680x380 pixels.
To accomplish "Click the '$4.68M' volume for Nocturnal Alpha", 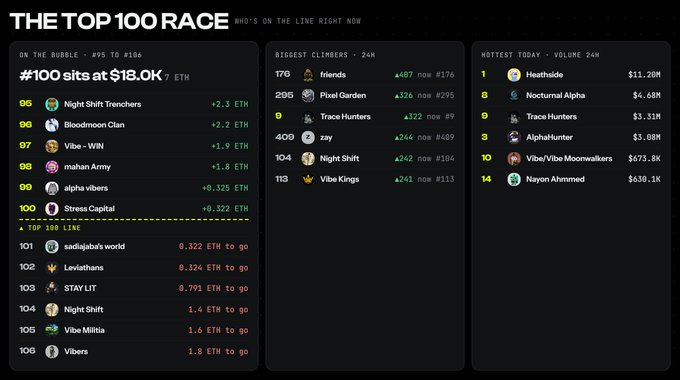I will (646, 95).
